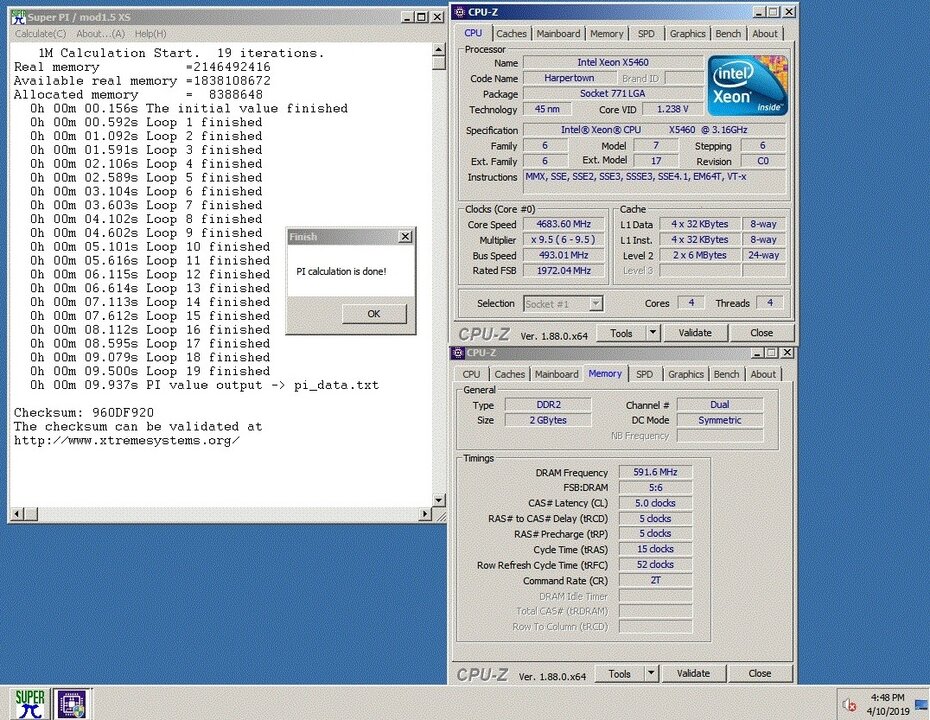Screen dimensions: 930x720
Task: Click Validate in the Processor CPU-Z window
Action: (x=695, y=333)
